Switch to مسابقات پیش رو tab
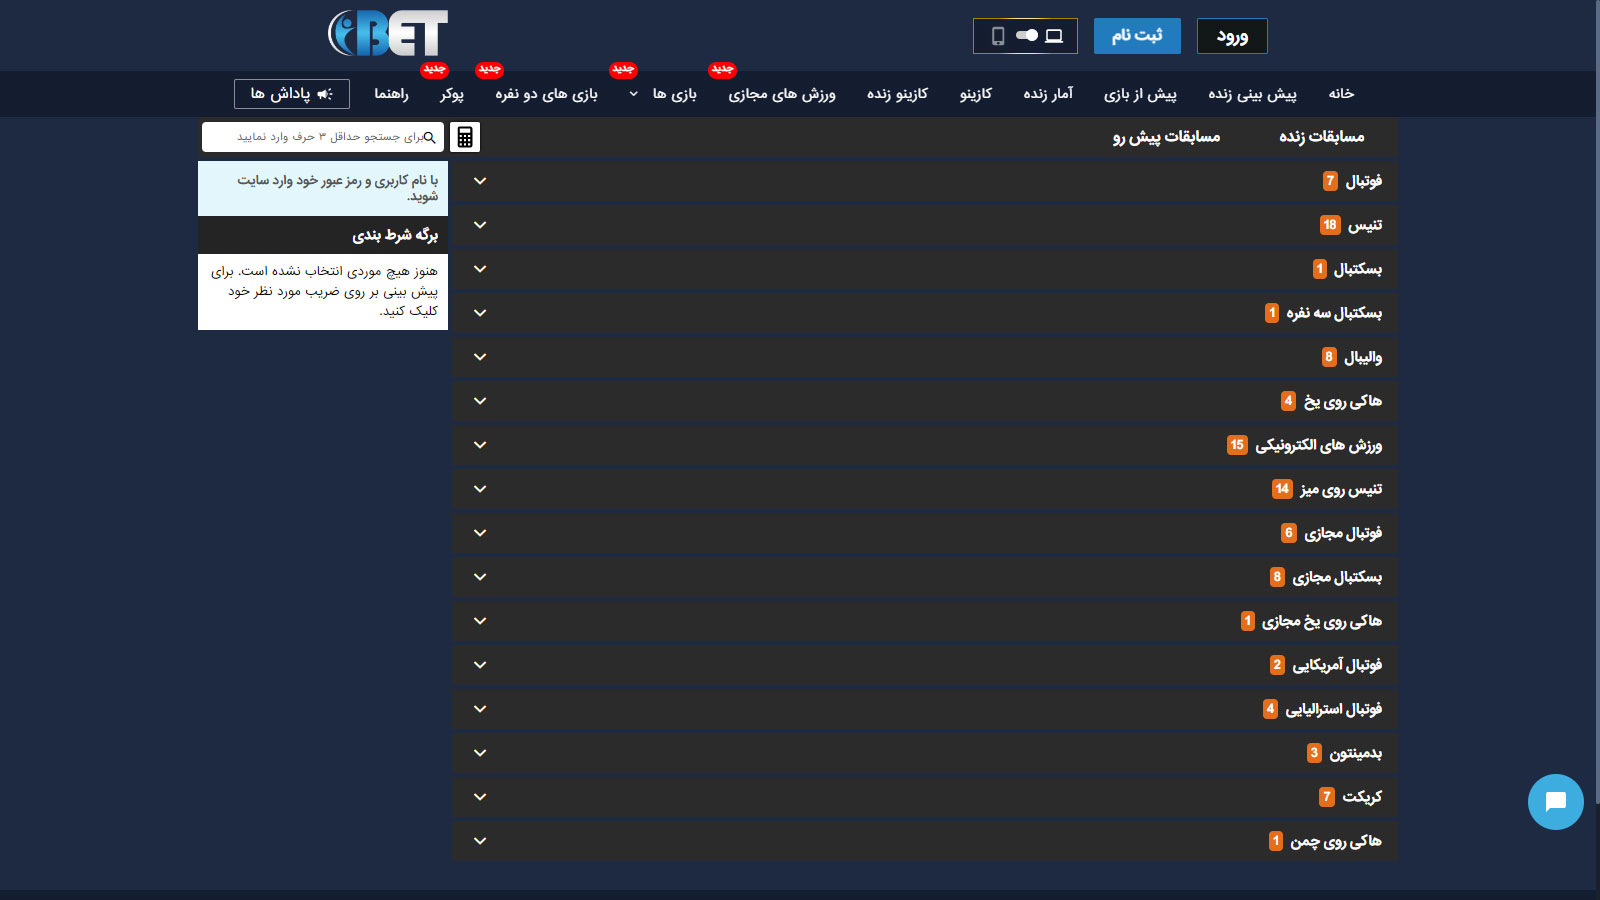The image size is (1600, 900). point(1167,137)
